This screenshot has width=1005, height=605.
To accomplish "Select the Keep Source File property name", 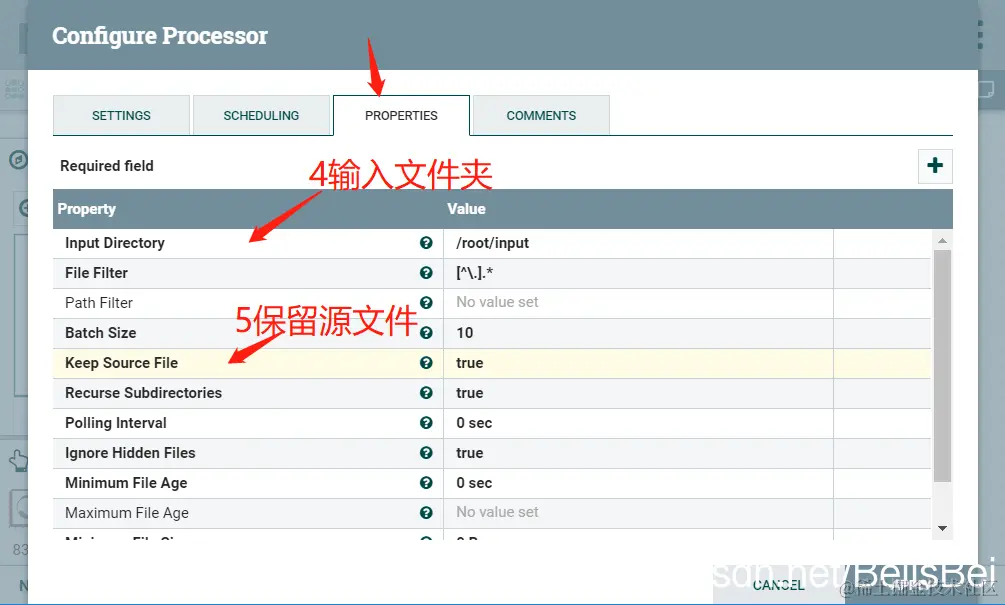I will [x=121, y=363].
